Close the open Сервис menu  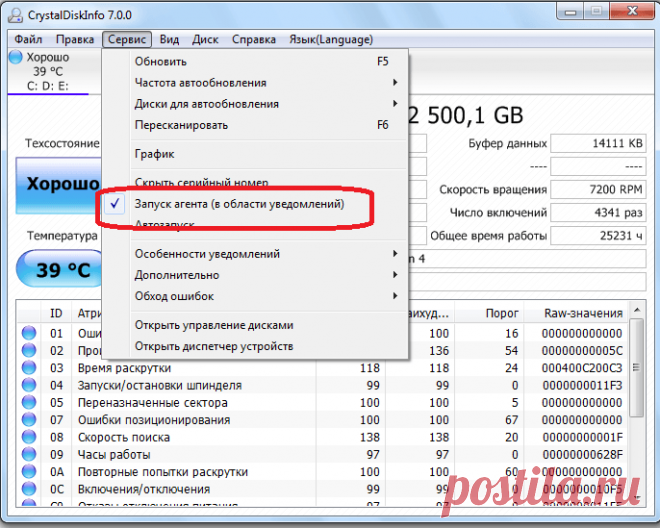(x=127, y=40)
